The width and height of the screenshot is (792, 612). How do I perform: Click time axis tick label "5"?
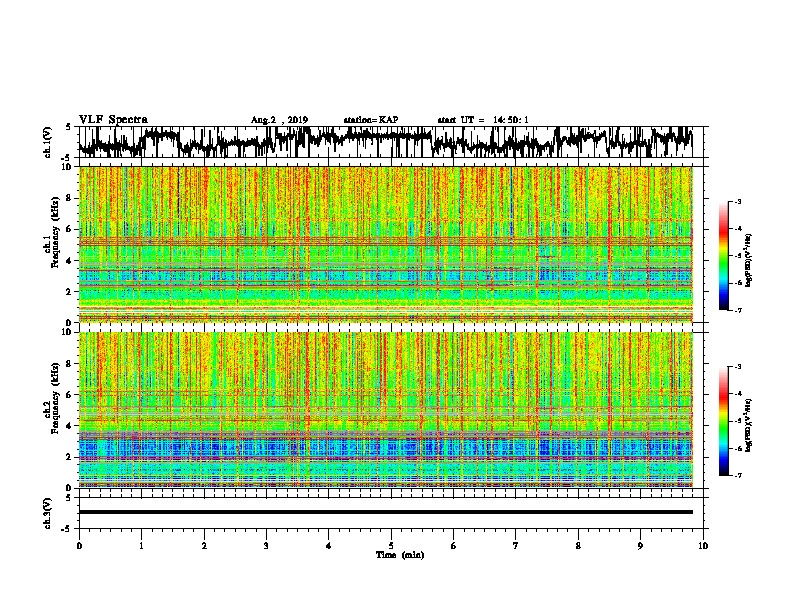coord(391,546)
